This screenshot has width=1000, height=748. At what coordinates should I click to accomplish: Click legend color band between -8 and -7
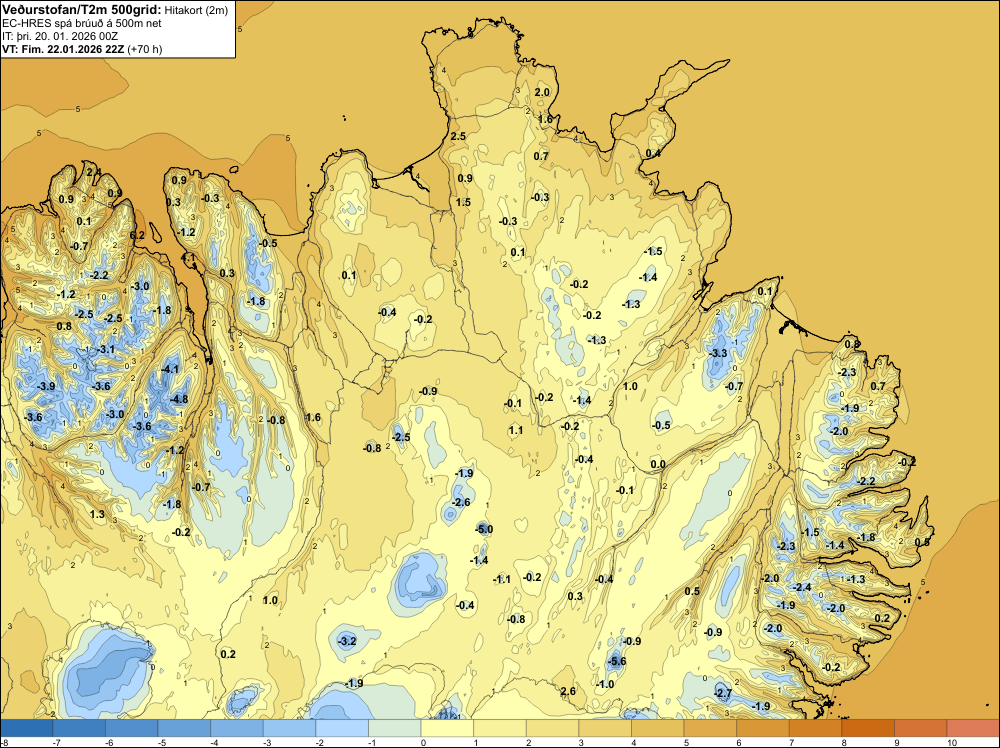pyautogui.click(x=27, y=728)
